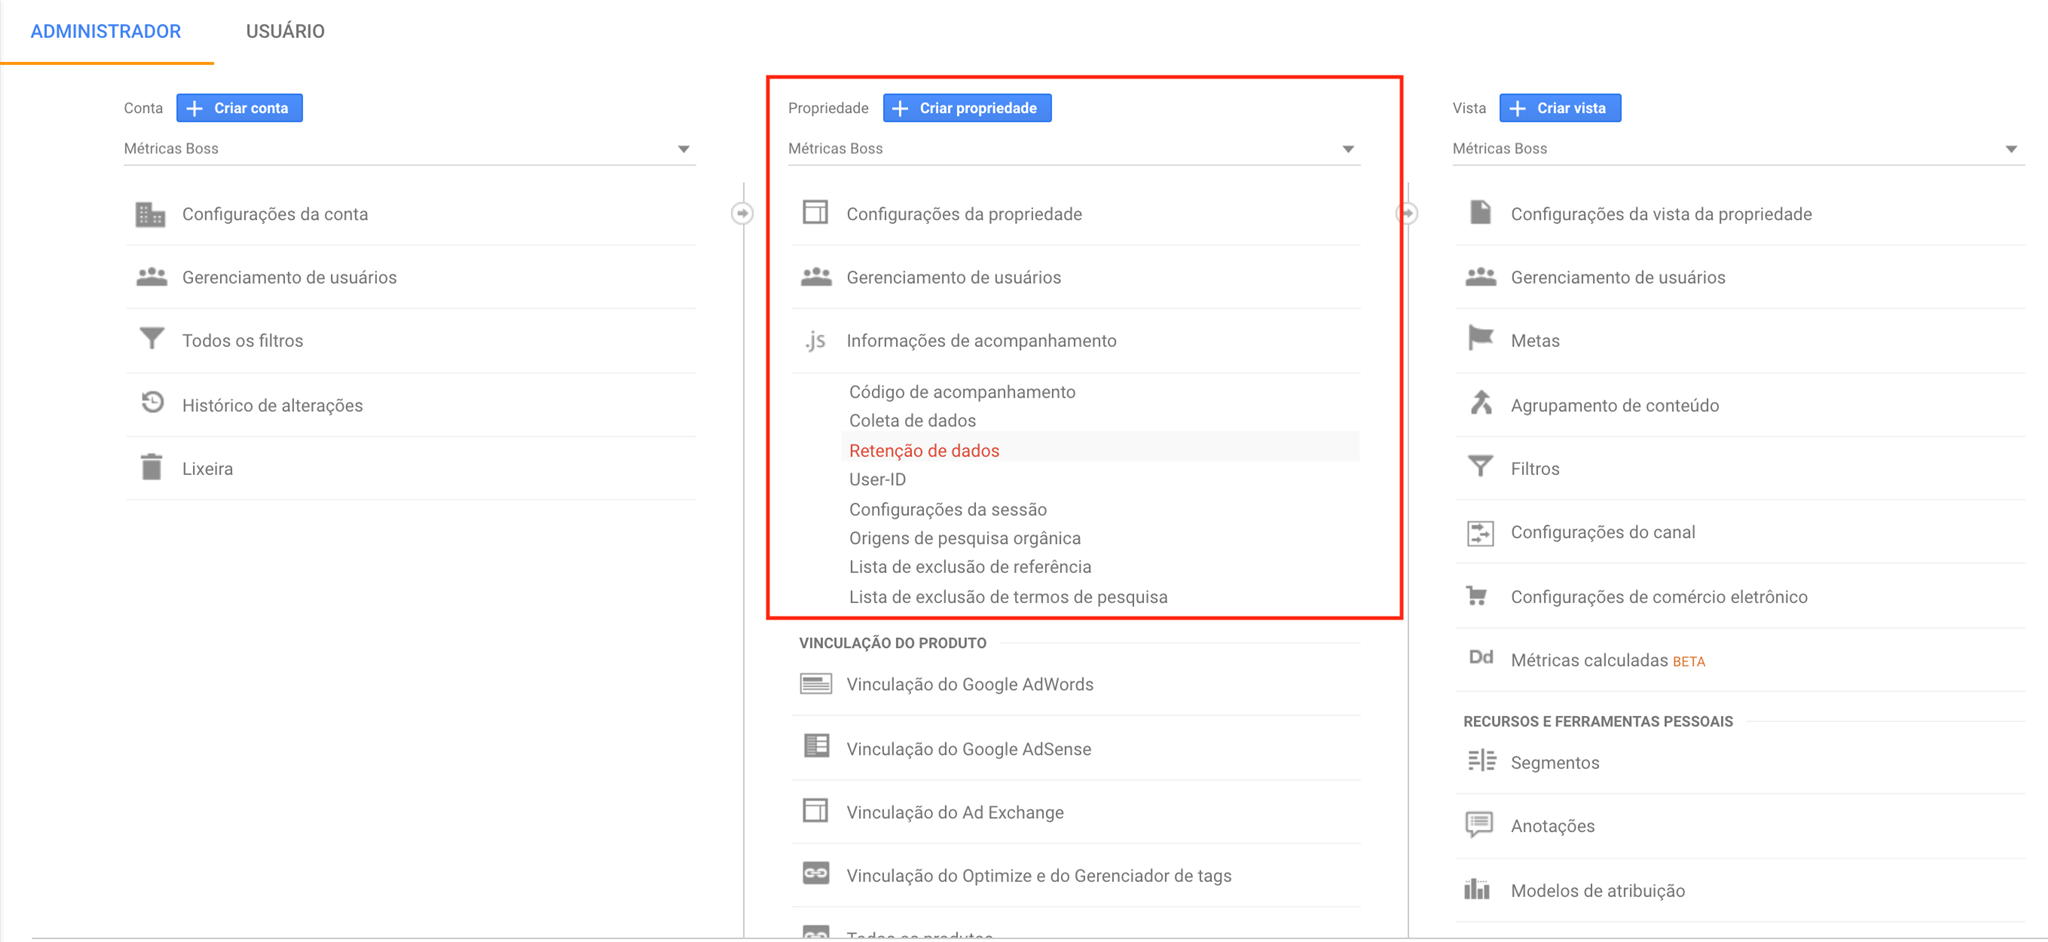The image size is (2048, 942).
Task: Open Código de acompanhamento submenu item
Action: point(961,392)
